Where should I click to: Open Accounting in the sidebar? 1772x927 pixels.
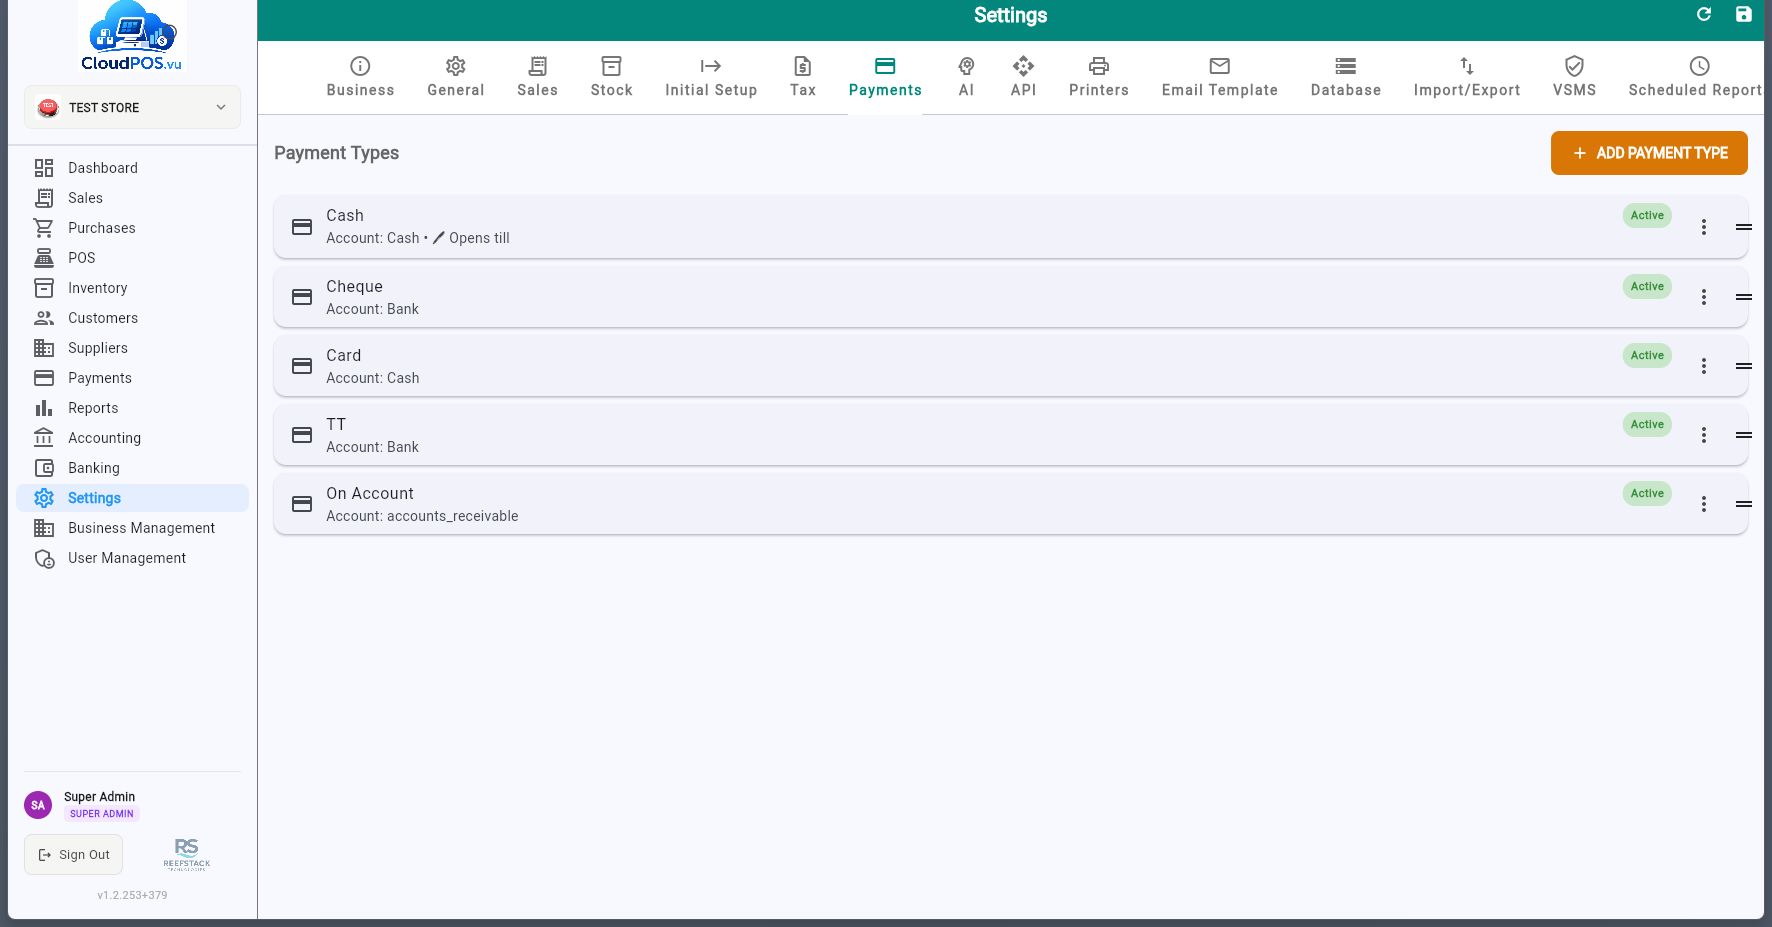pyautogui.click(x=132, y=438)
